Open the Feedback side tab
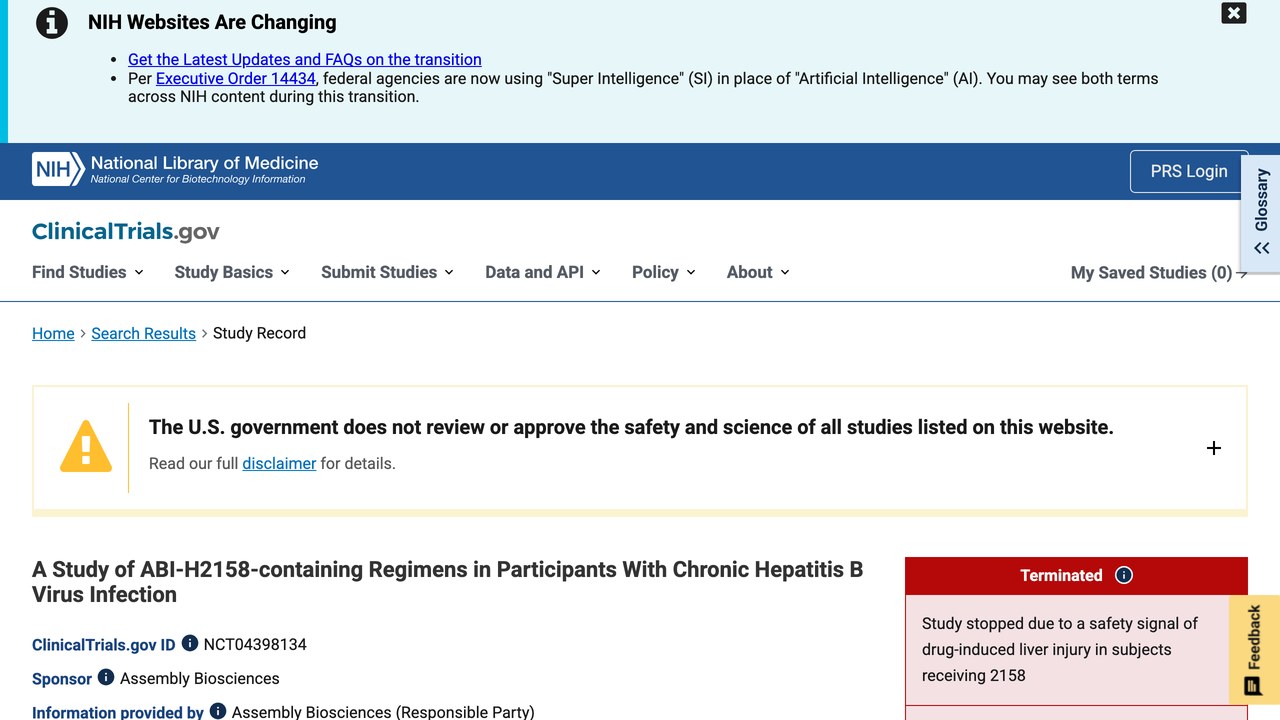 click(x=1254, y=650)
